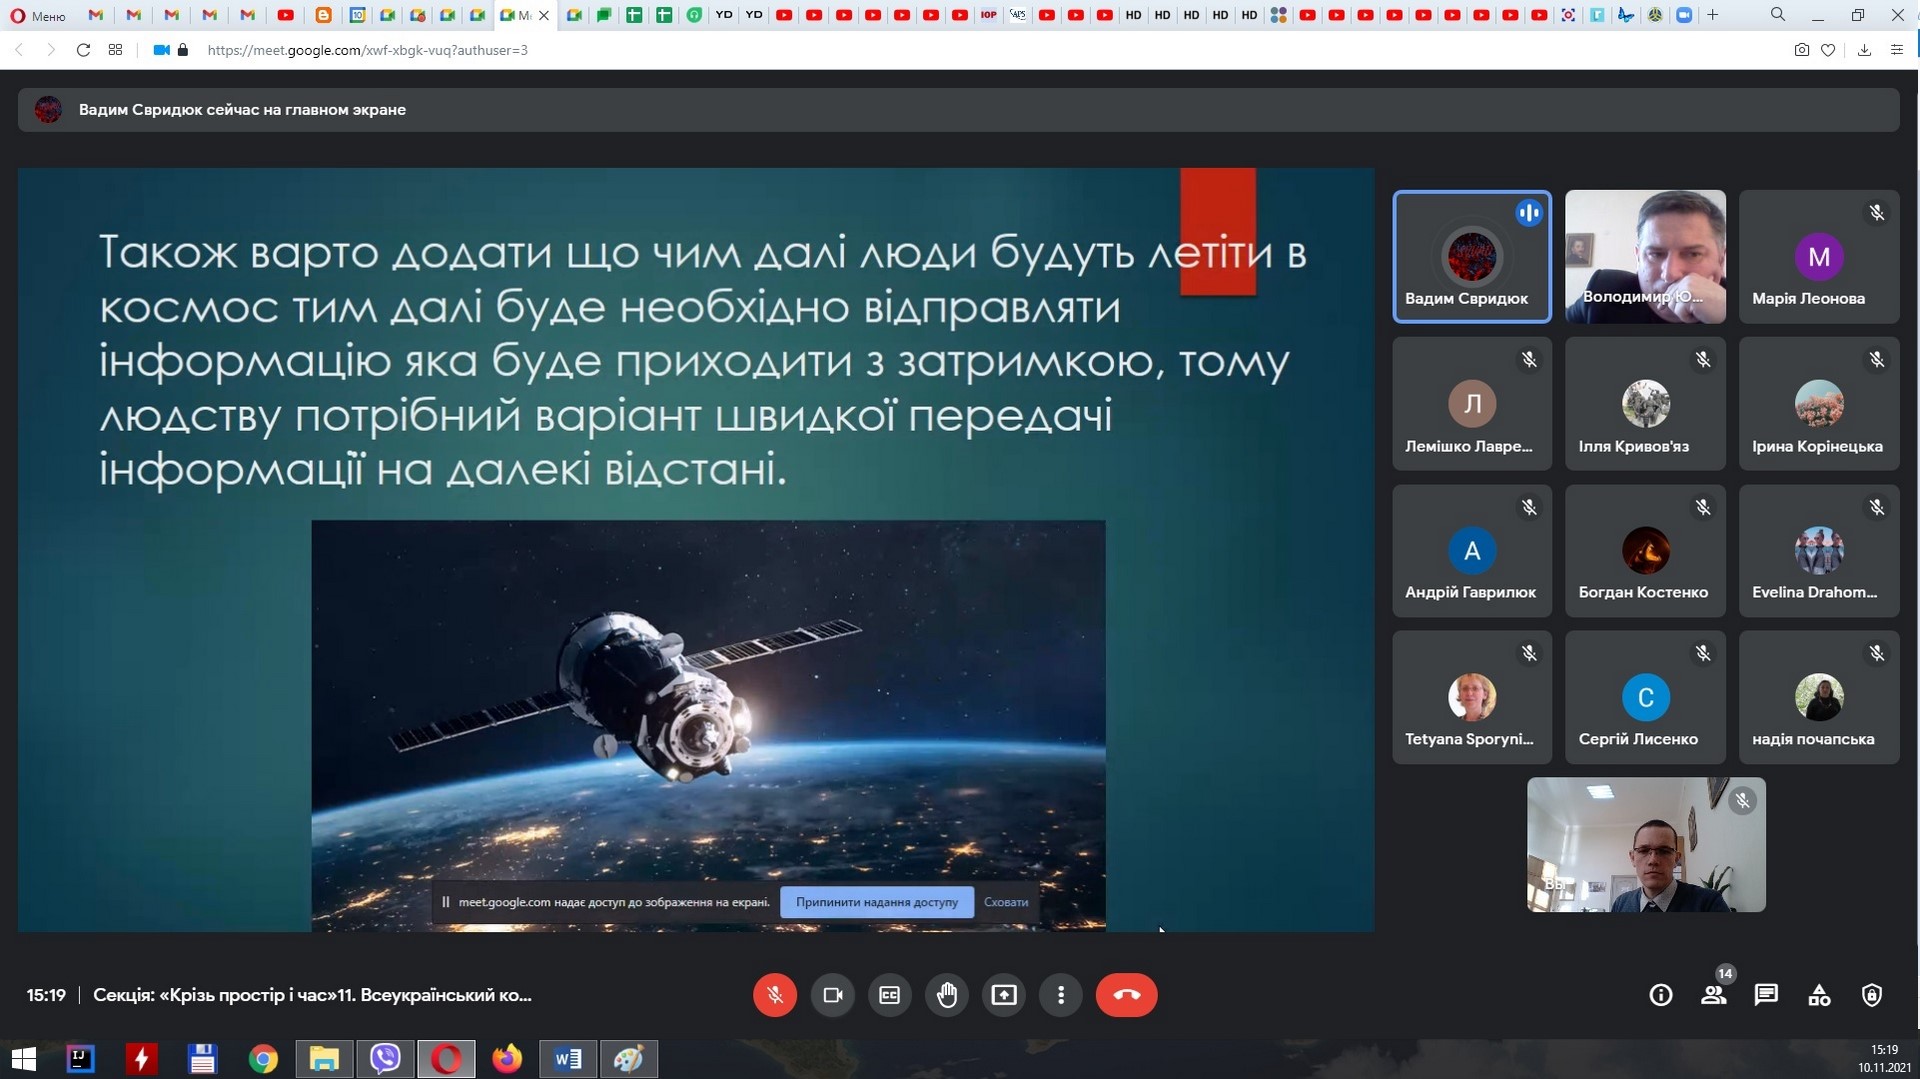The width and height of the screenshot is (1920, 1079).
Task: Open the chat panel
Action: click(1766, 995)
